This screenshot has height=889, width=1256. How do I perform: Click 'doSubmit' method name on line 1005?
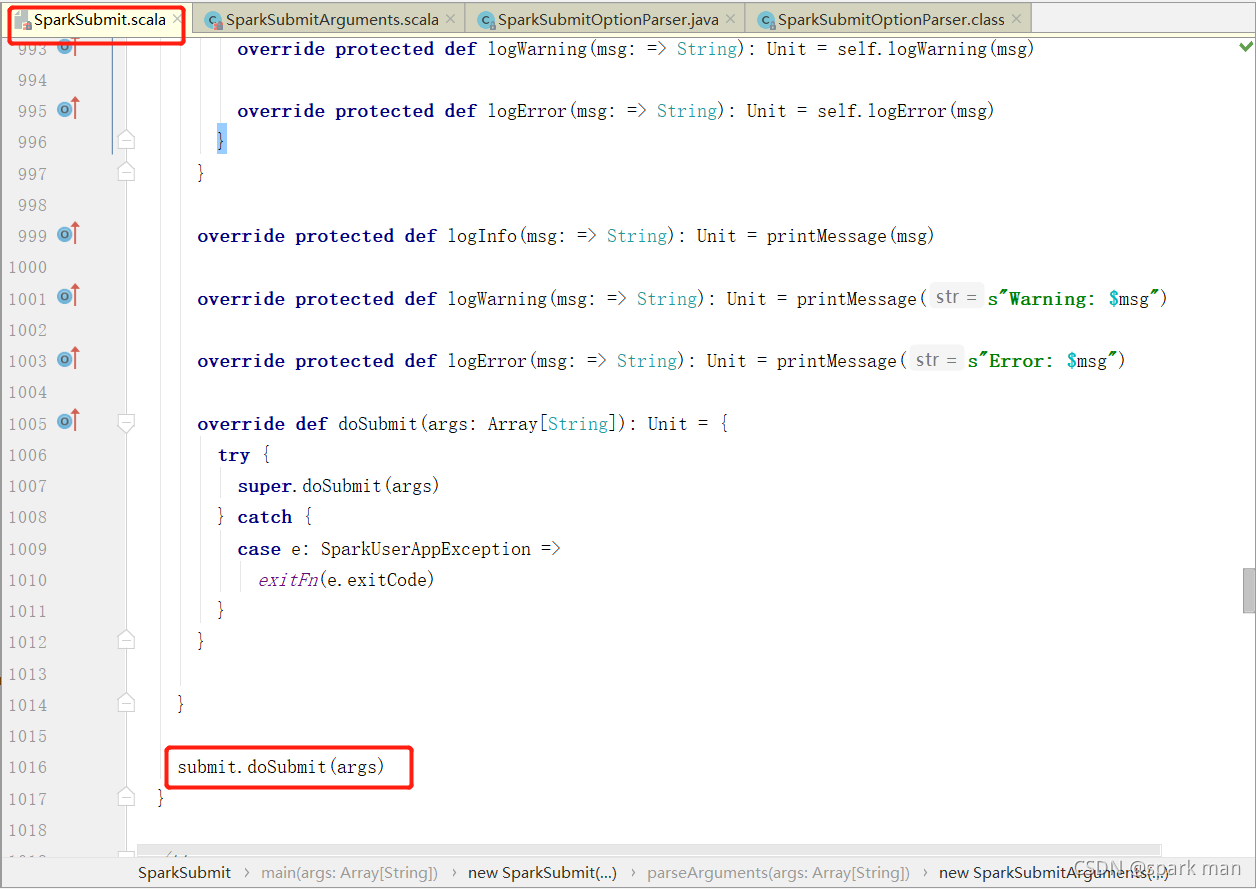[378, 424]
